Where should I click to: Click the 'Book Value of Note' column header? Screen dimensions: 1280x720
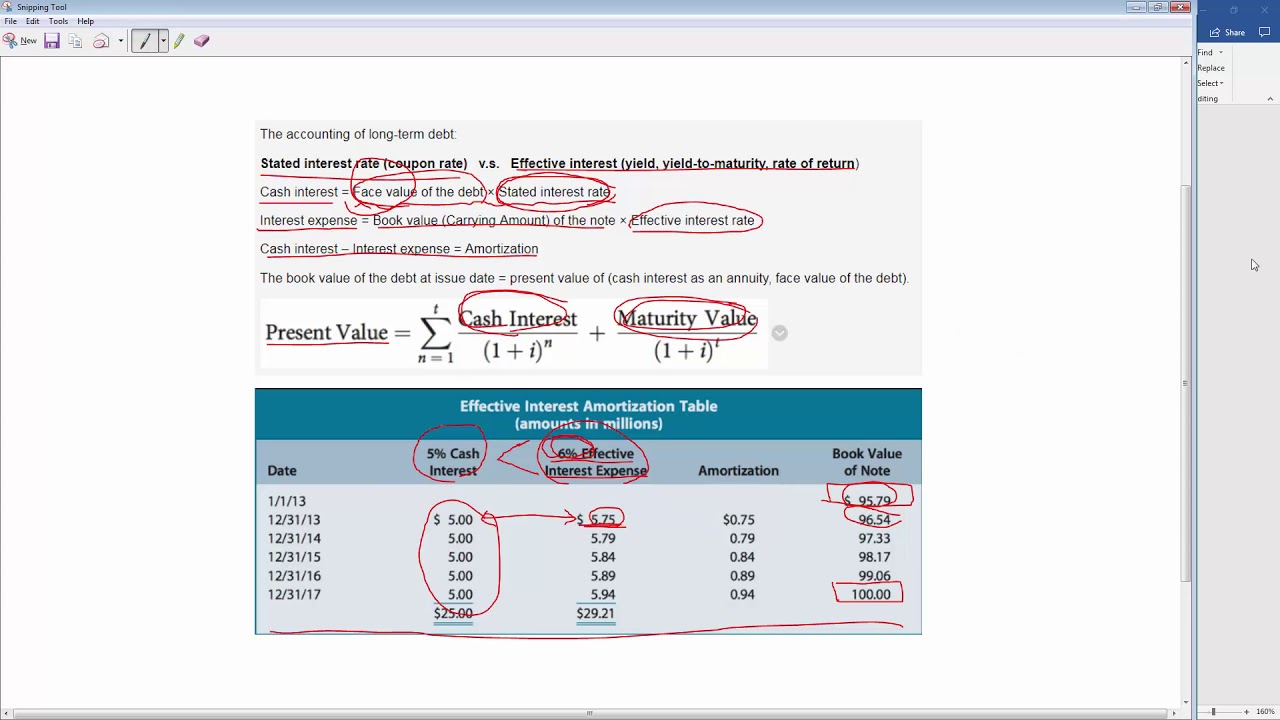point(867,462)
